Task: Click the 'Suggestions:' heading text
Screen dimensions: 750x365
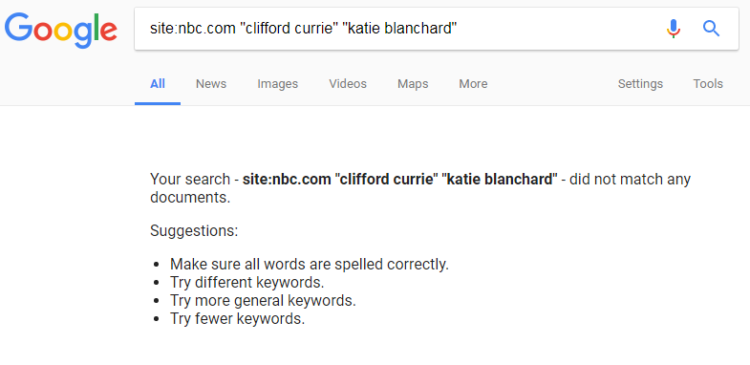Action: coord(194,231)
